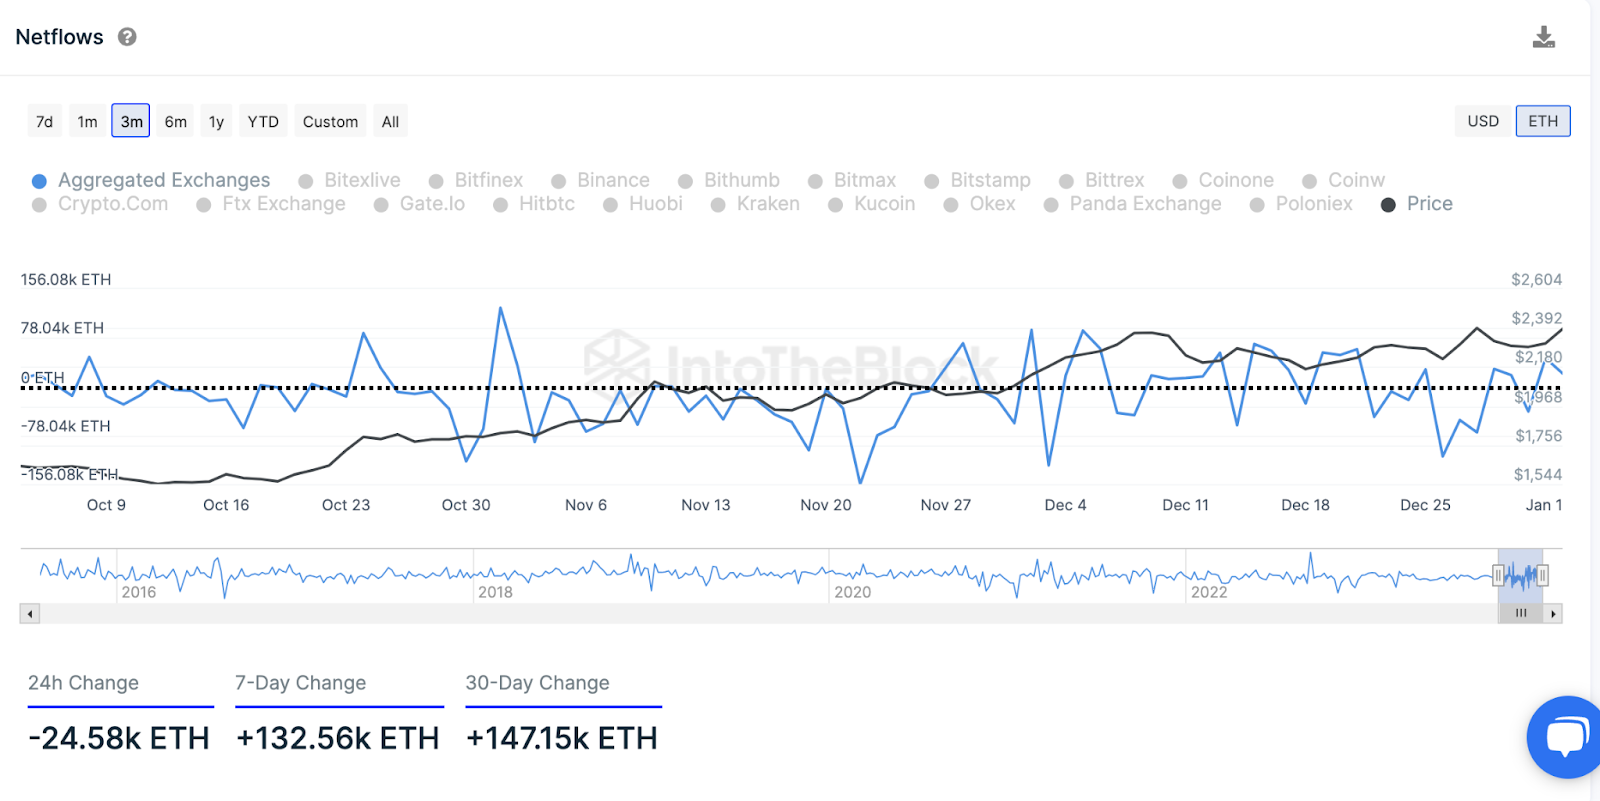Click the right handle of the range selector
This screenshot has width=1600, height=801.
pos(1543,575)
